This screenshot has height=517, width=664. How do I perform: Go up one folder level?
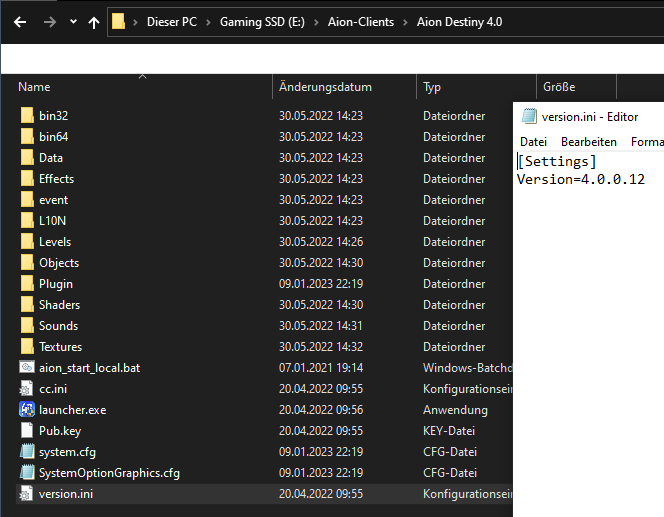coord(94,22)
